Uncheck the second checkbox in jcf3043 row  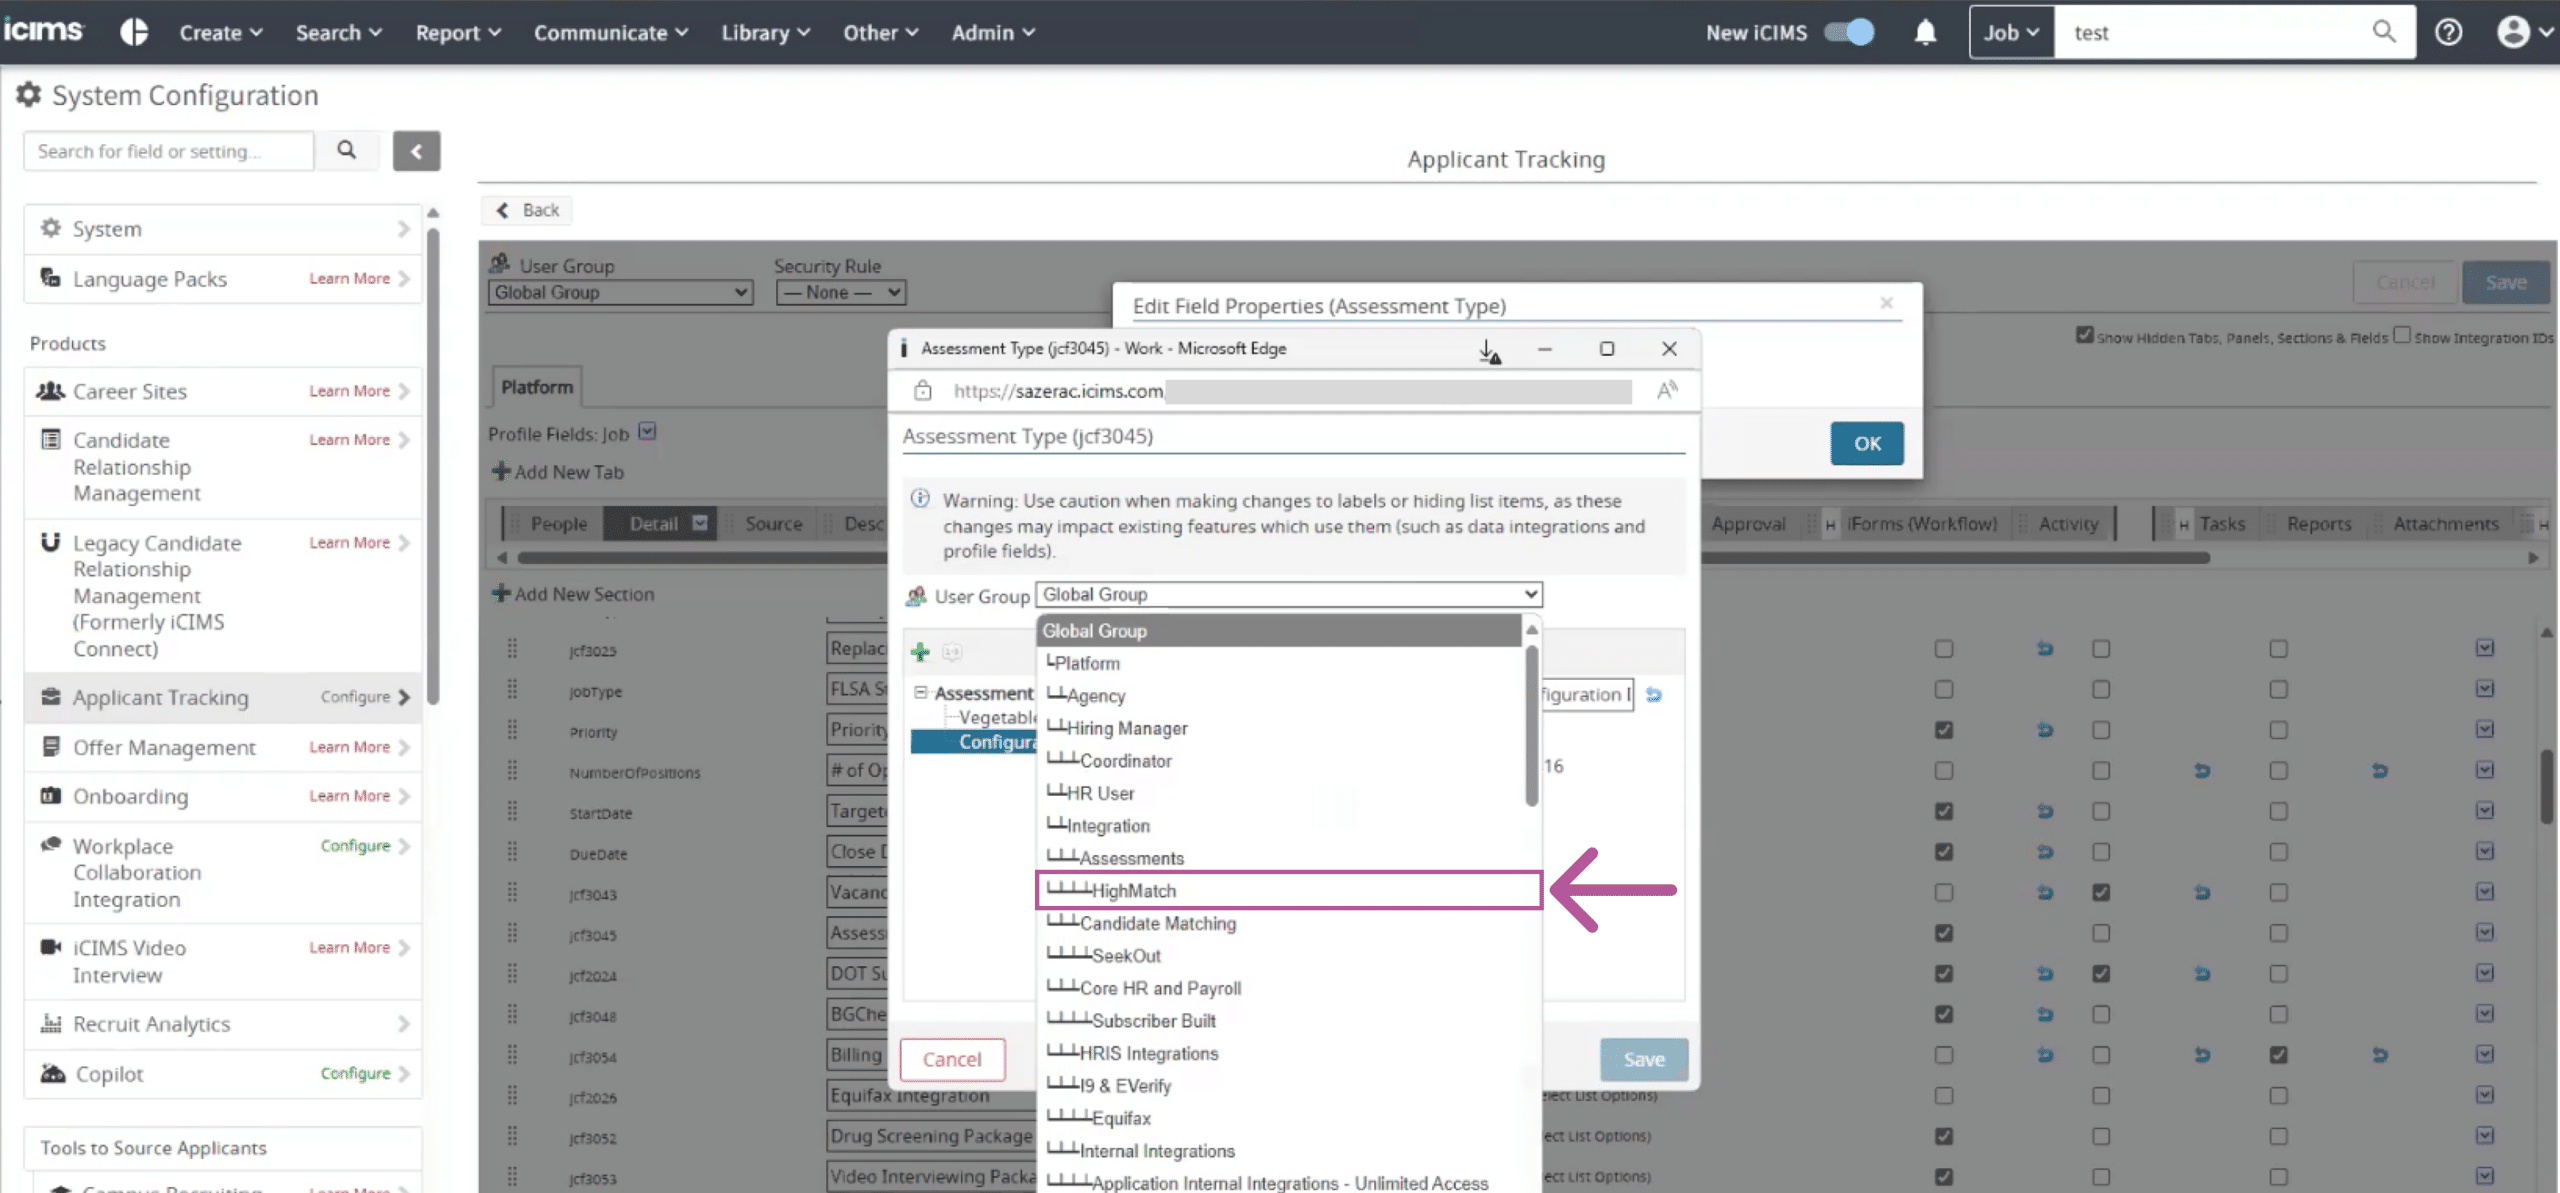(2101, 892)
